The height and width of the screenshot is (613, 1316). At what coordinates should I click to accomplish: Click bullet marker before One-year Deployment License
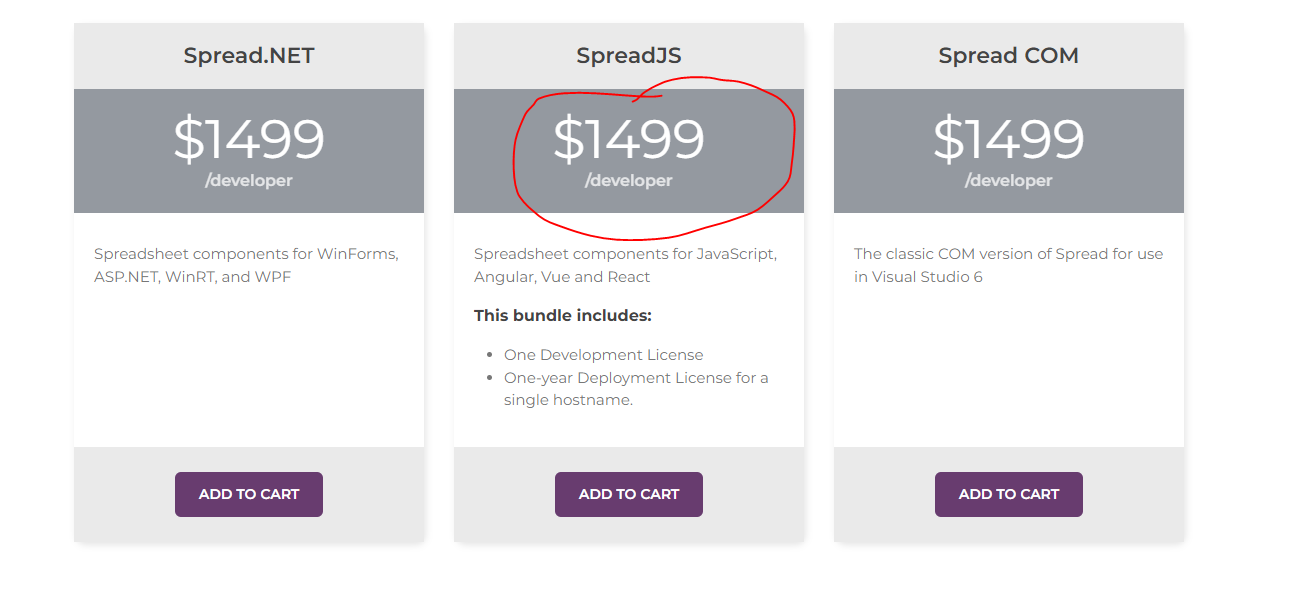(489, 378)
